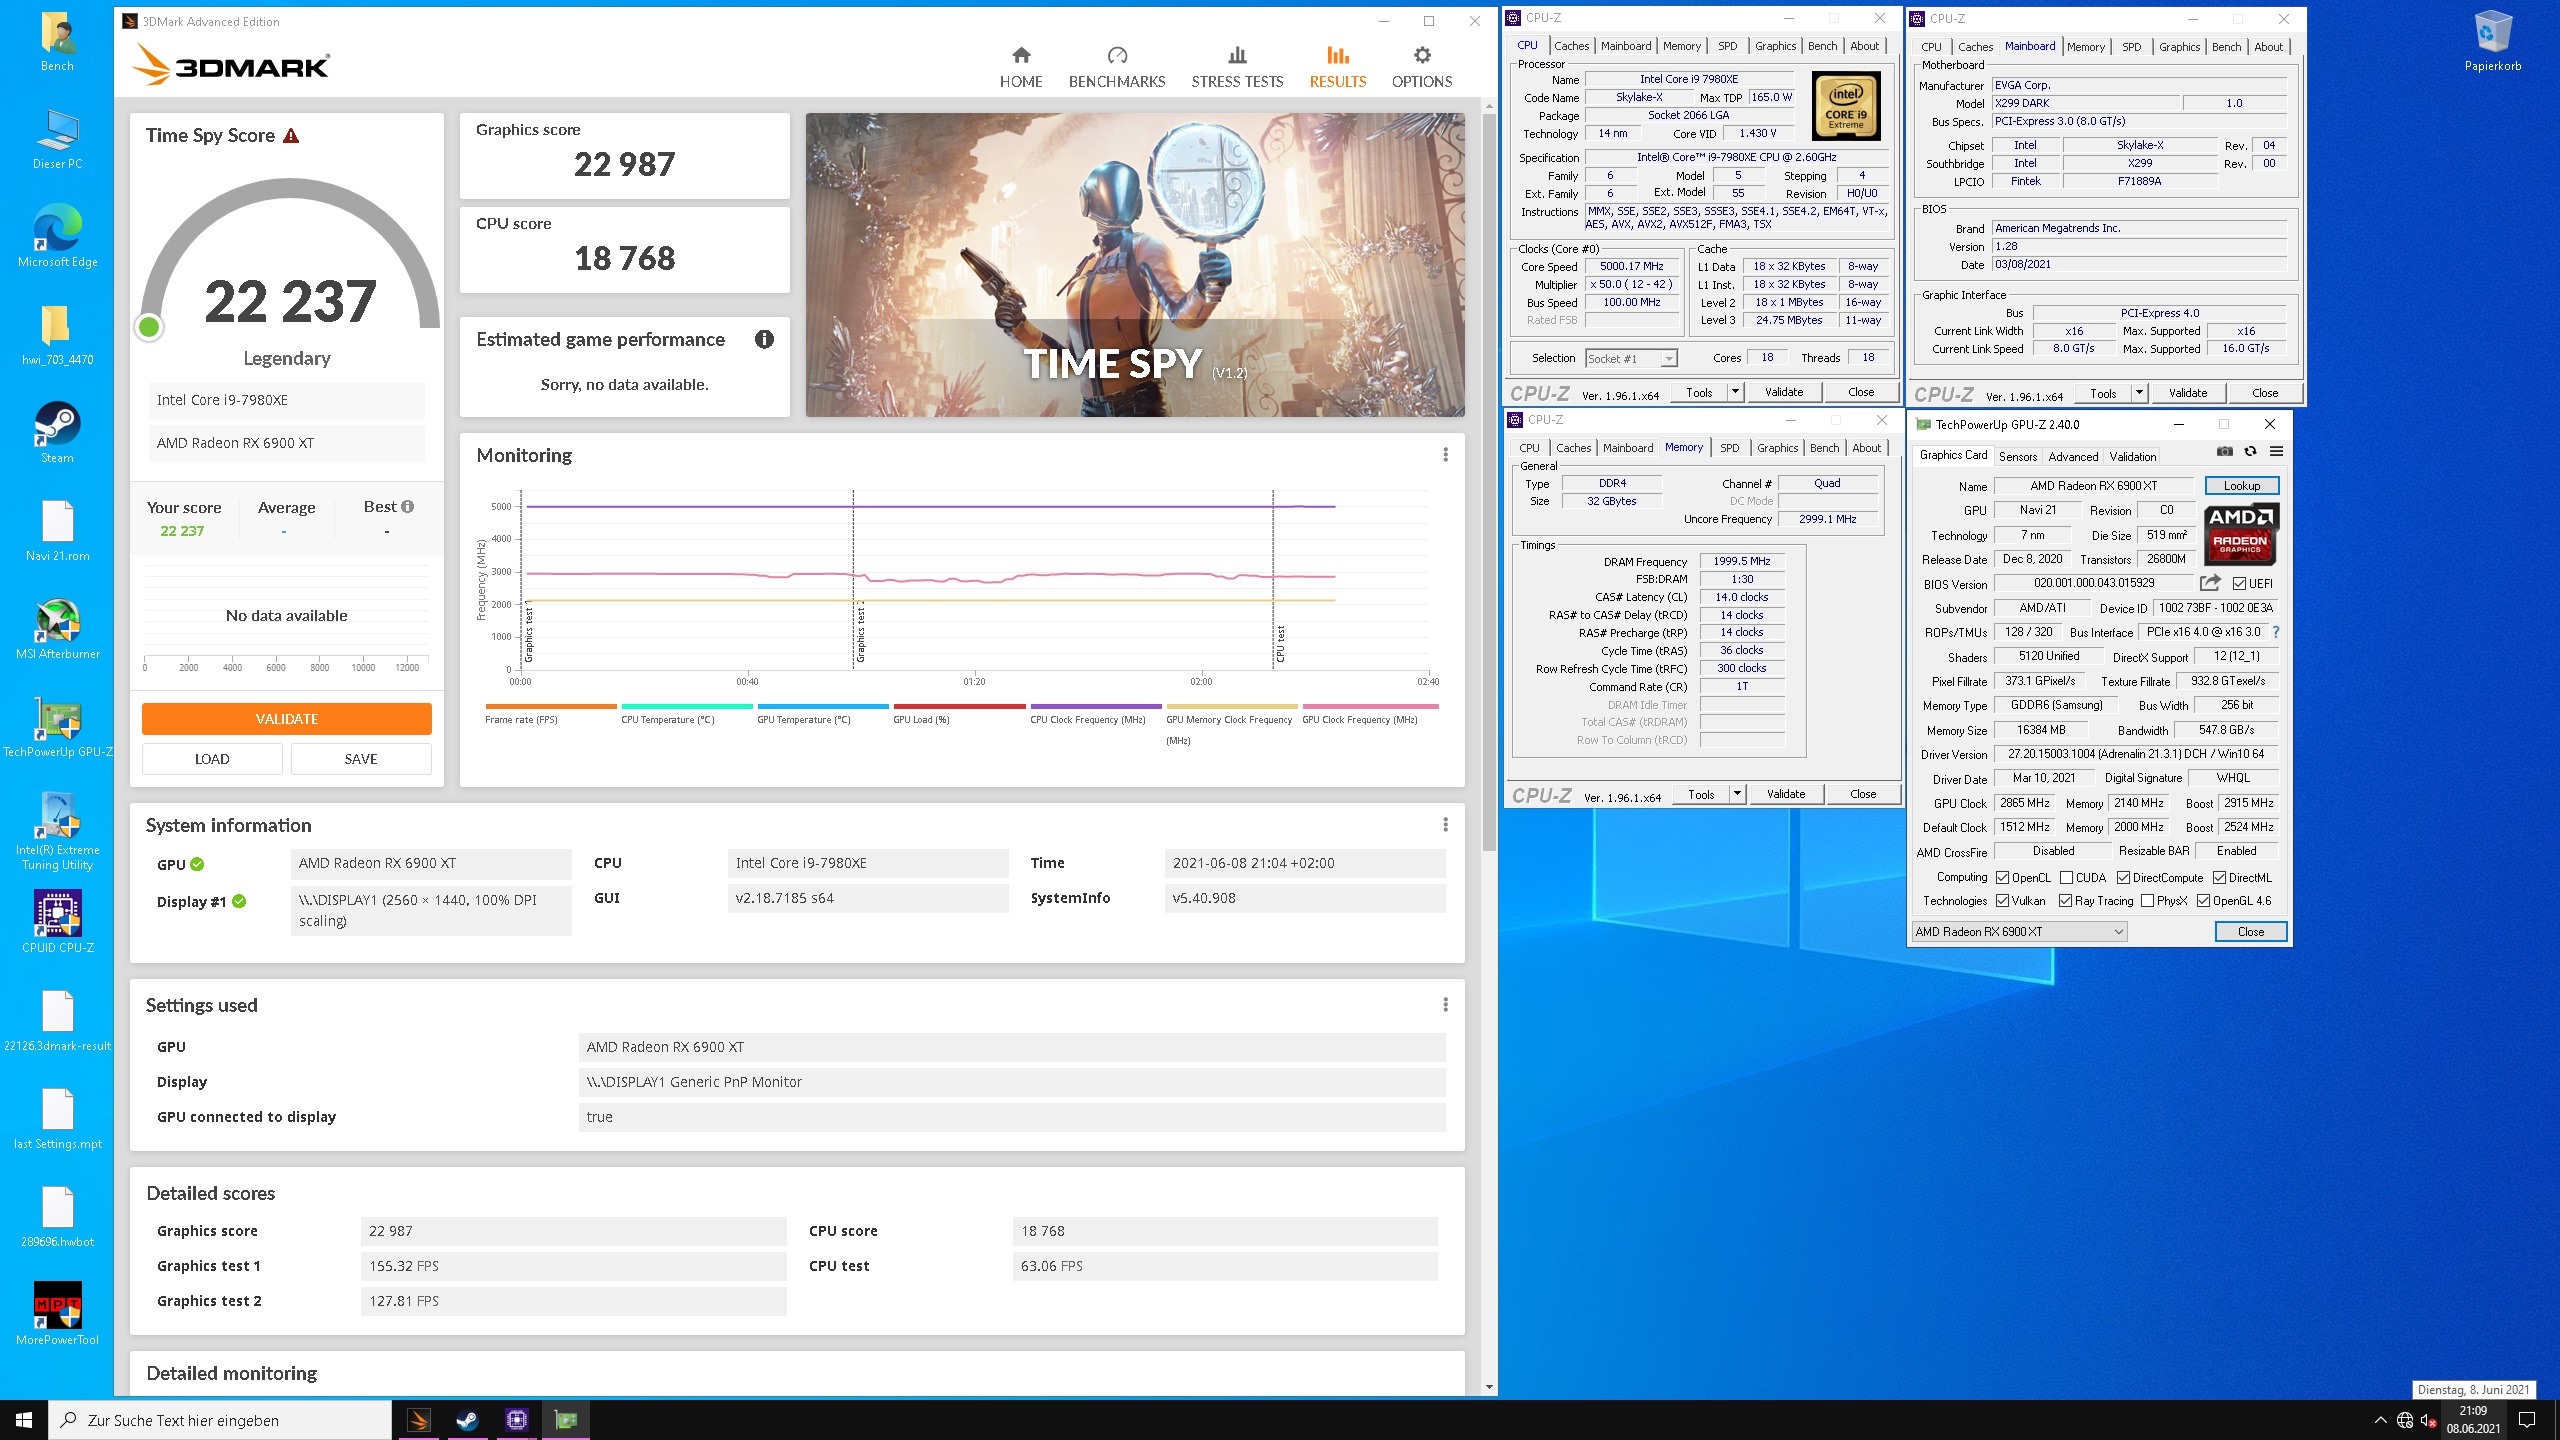The width and height of the screenshot is (2560, 1440).
Task: Open the Steam desktop shortcut
Action: 57,433
